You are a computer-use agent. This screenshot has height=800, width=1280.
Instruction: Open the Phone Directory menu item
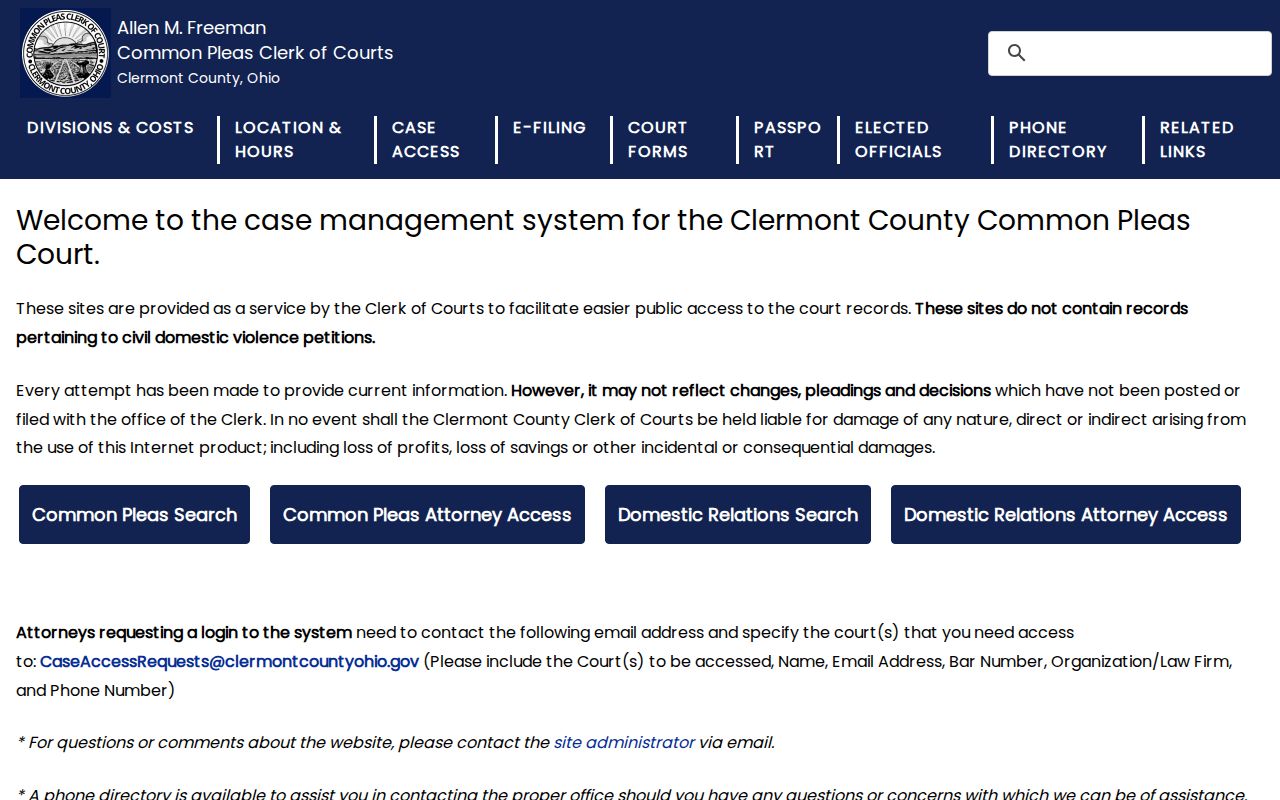coord(1058,140)
